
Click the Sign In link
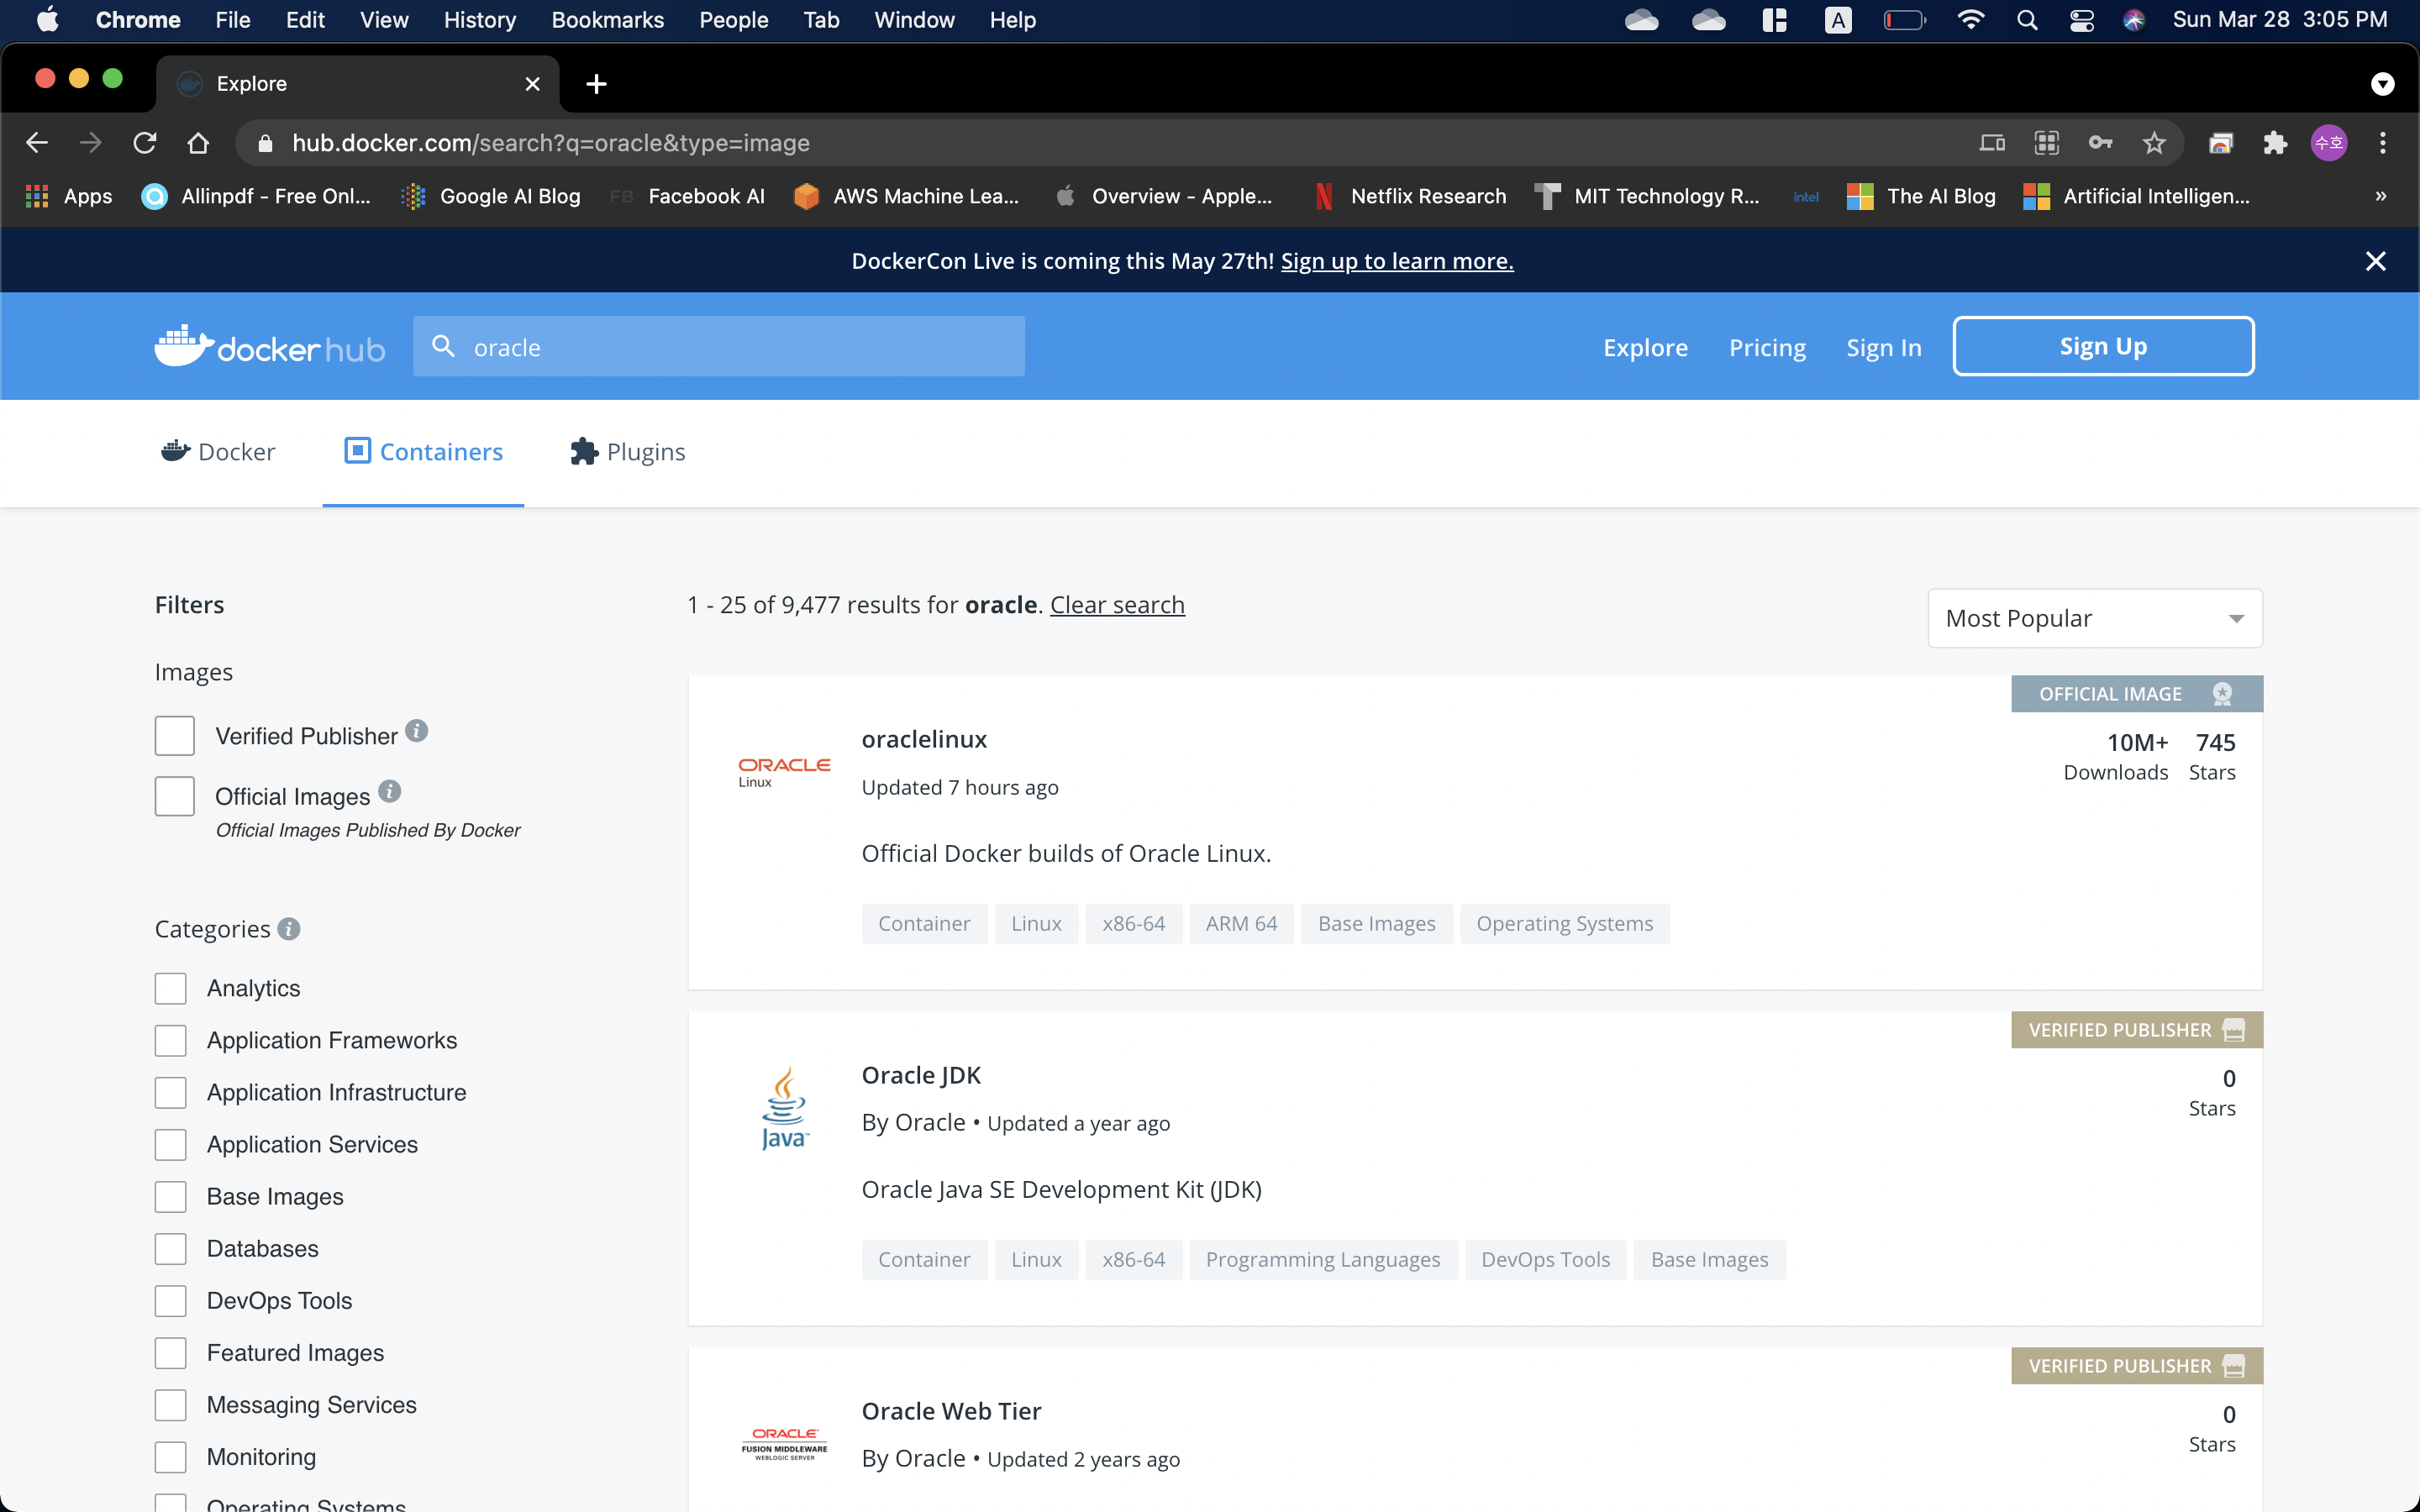point(1884,347)
